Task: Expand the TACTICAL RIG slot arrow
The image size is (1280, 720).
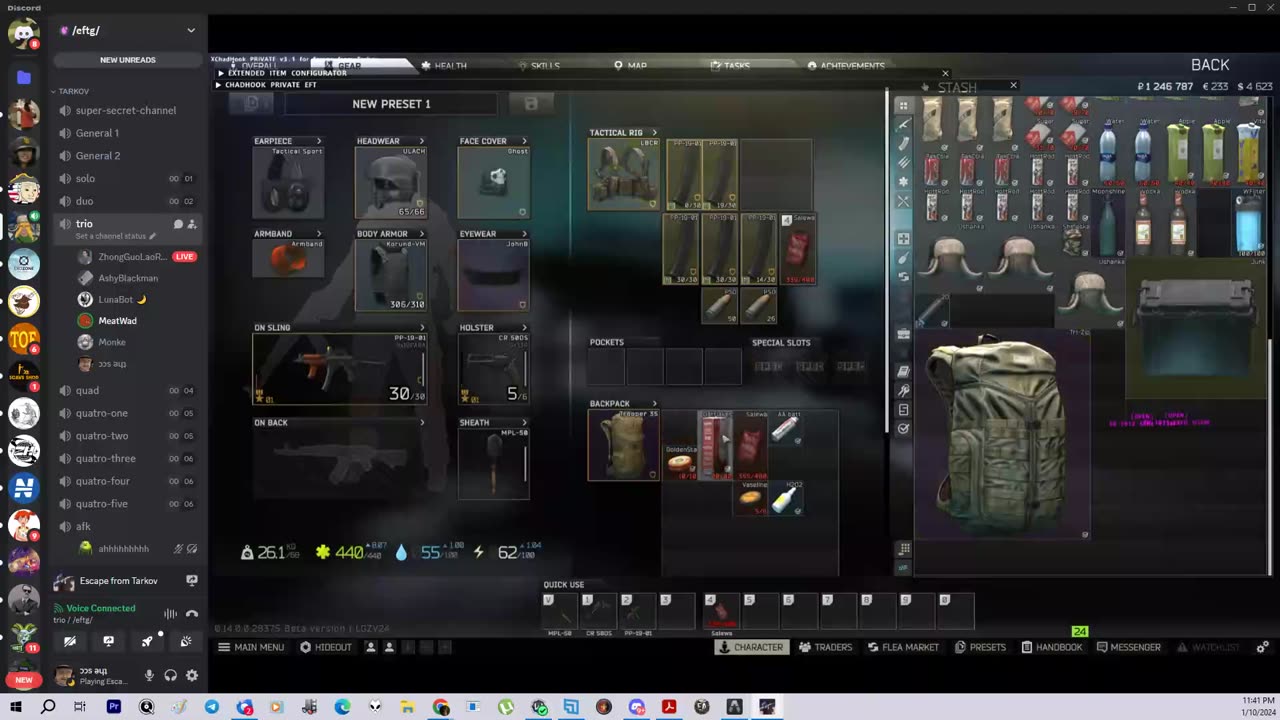Action: pos(655,133)
